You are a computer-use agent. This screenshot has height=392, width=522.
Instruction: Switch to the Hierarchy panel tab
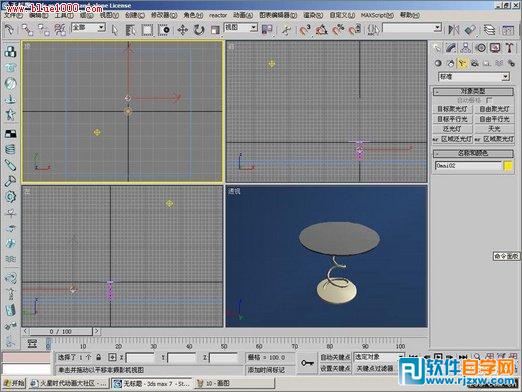(x=465, y=48)
